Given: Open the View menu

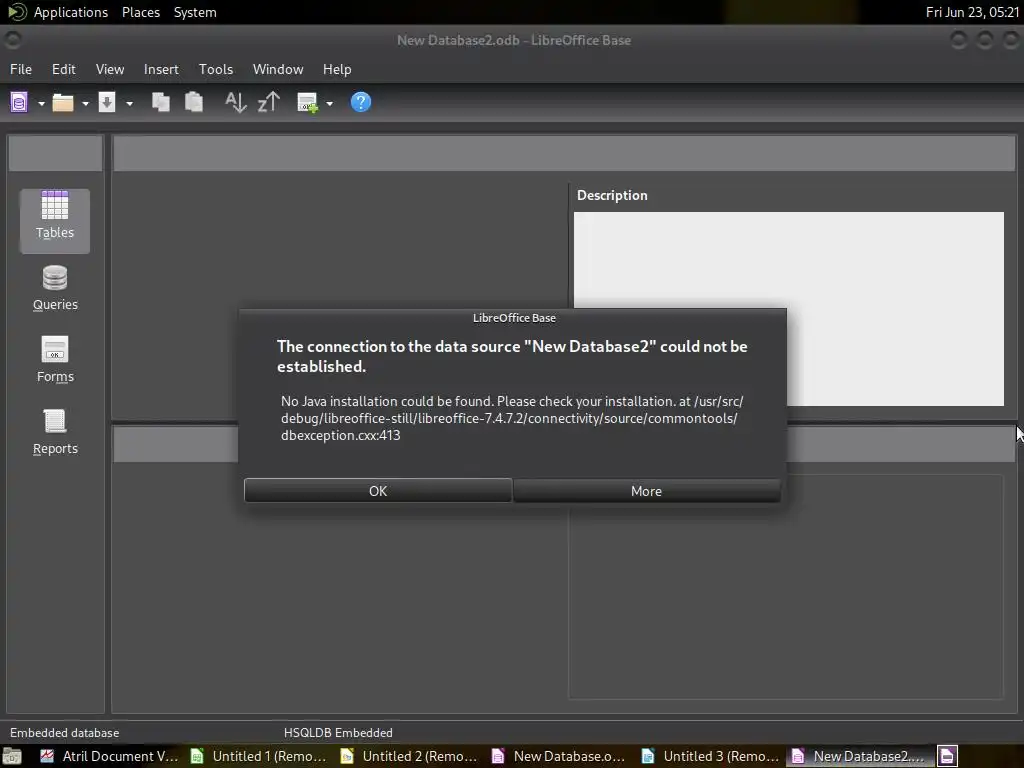Looking at the screenshot, I should pos(110,69).
